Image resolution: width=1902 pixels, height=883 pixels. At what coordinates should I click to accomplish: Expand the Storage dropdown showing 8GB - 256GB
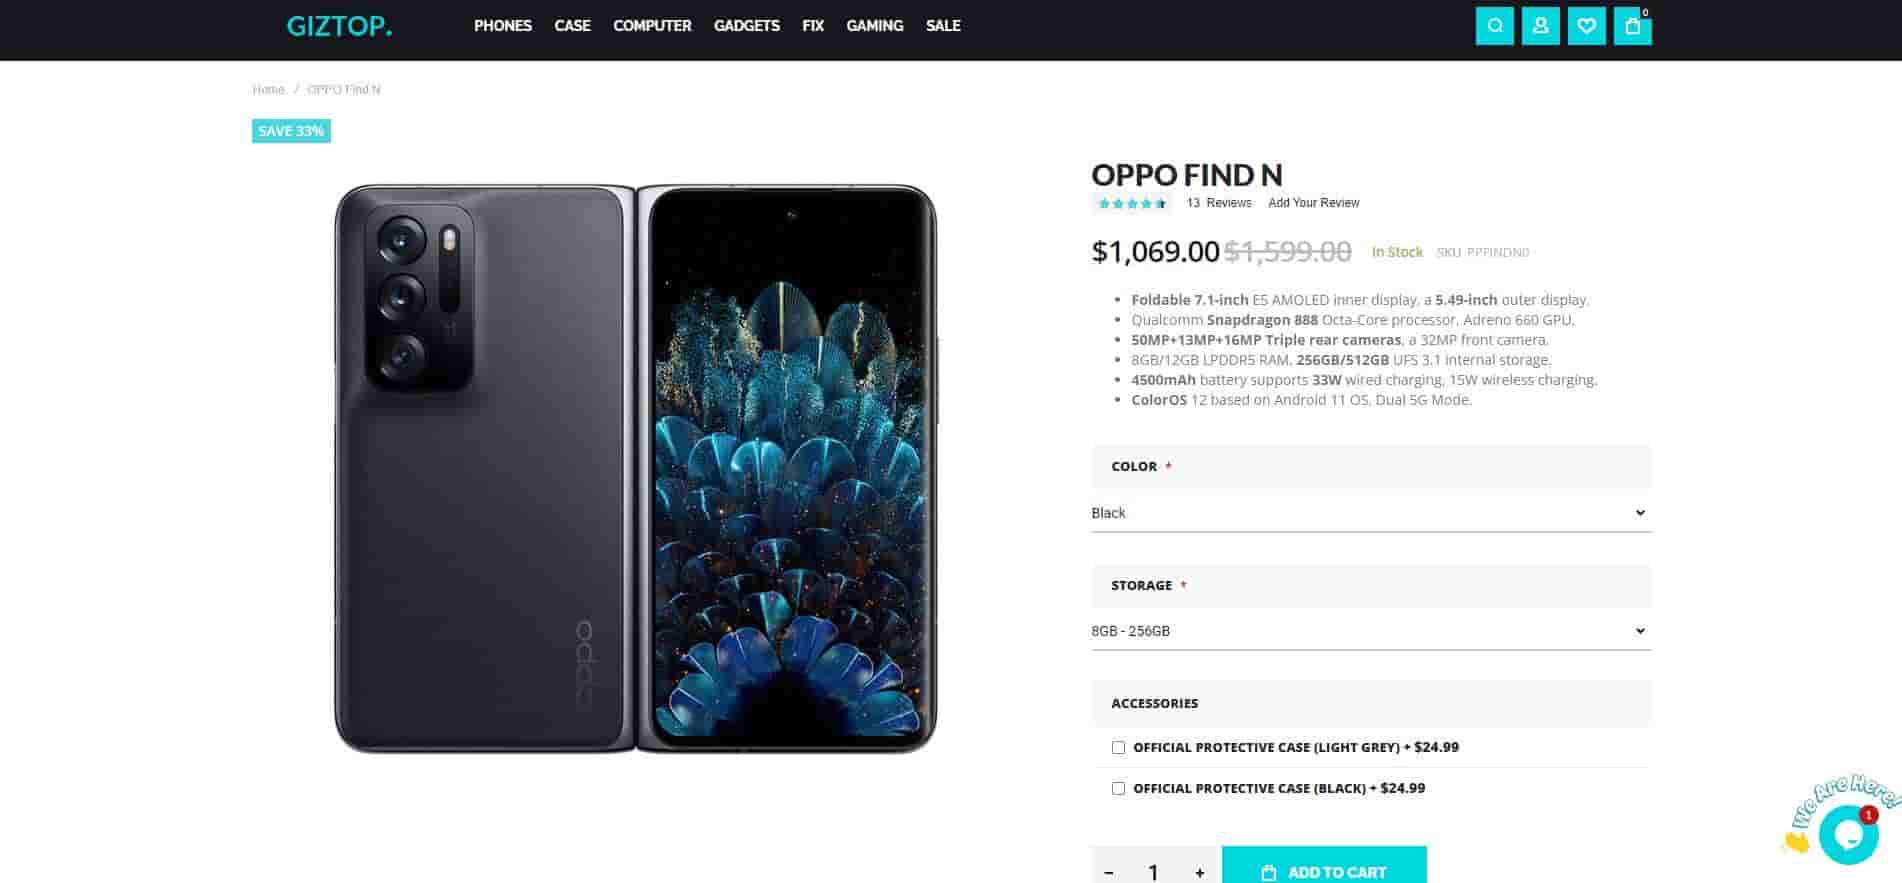[1371, 631]
